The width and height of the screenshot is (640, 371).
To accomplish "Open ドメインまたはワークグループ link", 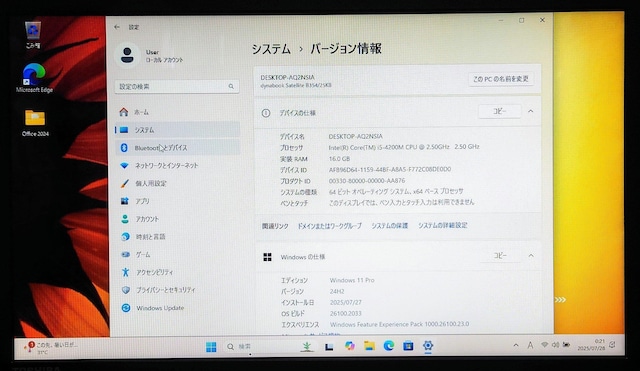I will tap(329, 226).
